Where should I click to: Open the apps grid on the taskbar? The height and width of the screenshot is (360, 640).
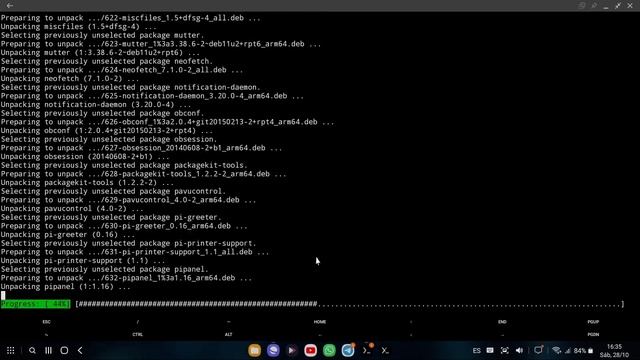tap(11, 350)
